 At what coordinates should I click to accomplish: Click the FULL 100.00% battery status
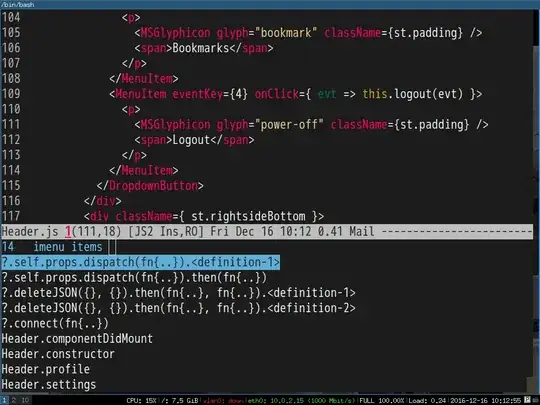coord(383,401)
